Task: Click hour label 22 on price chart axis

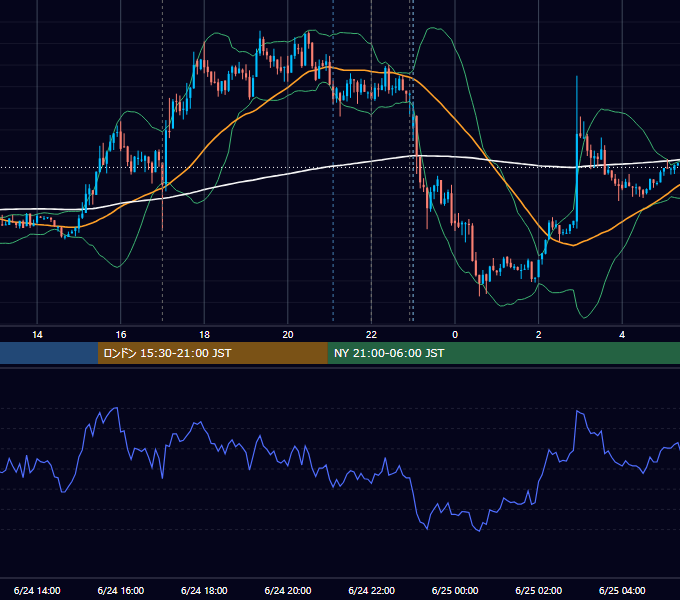Action: [371, 334]
